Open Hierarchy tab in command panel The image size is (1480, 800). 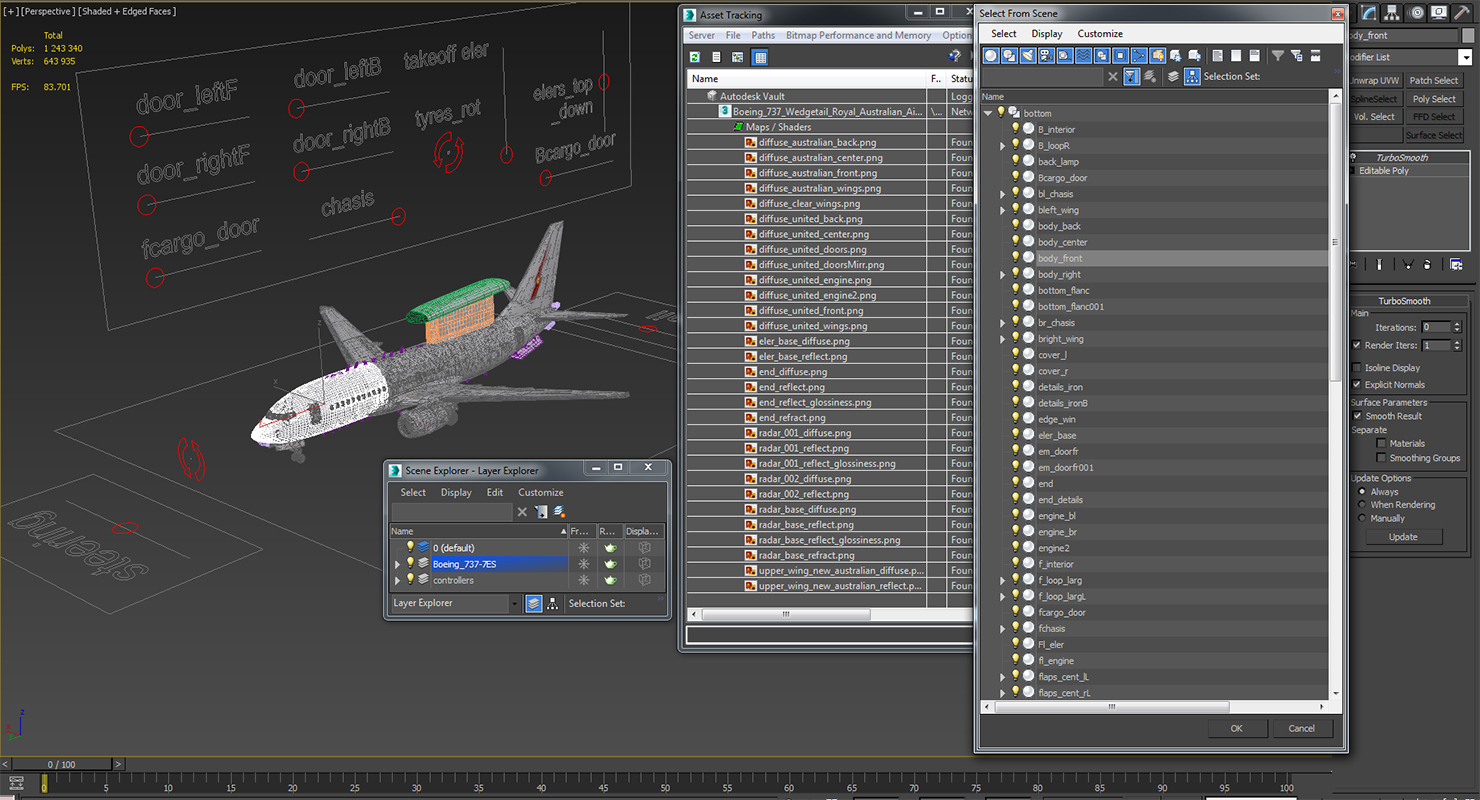[1392, 13]
